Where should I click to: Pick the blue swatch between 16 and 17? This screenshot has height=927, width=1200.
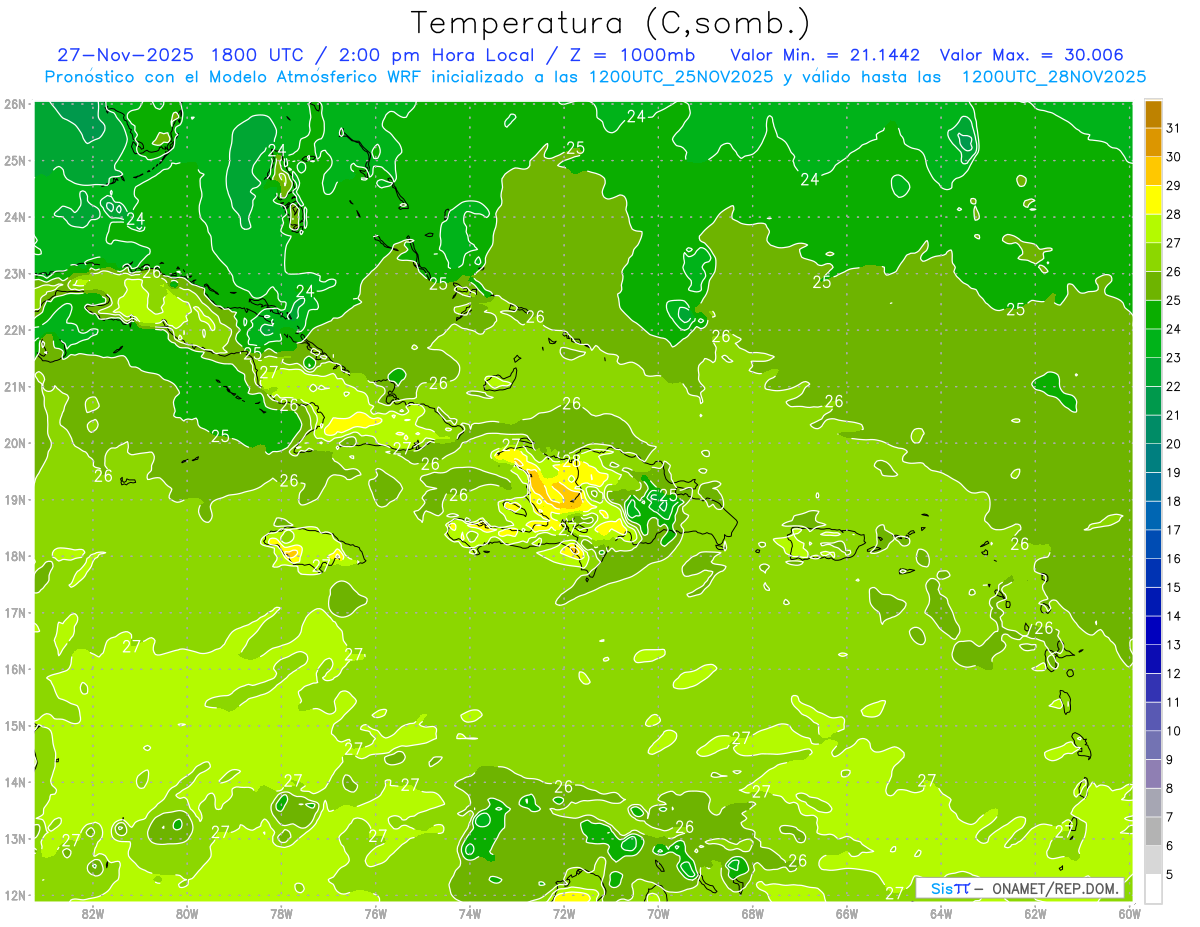[1154, 544]
